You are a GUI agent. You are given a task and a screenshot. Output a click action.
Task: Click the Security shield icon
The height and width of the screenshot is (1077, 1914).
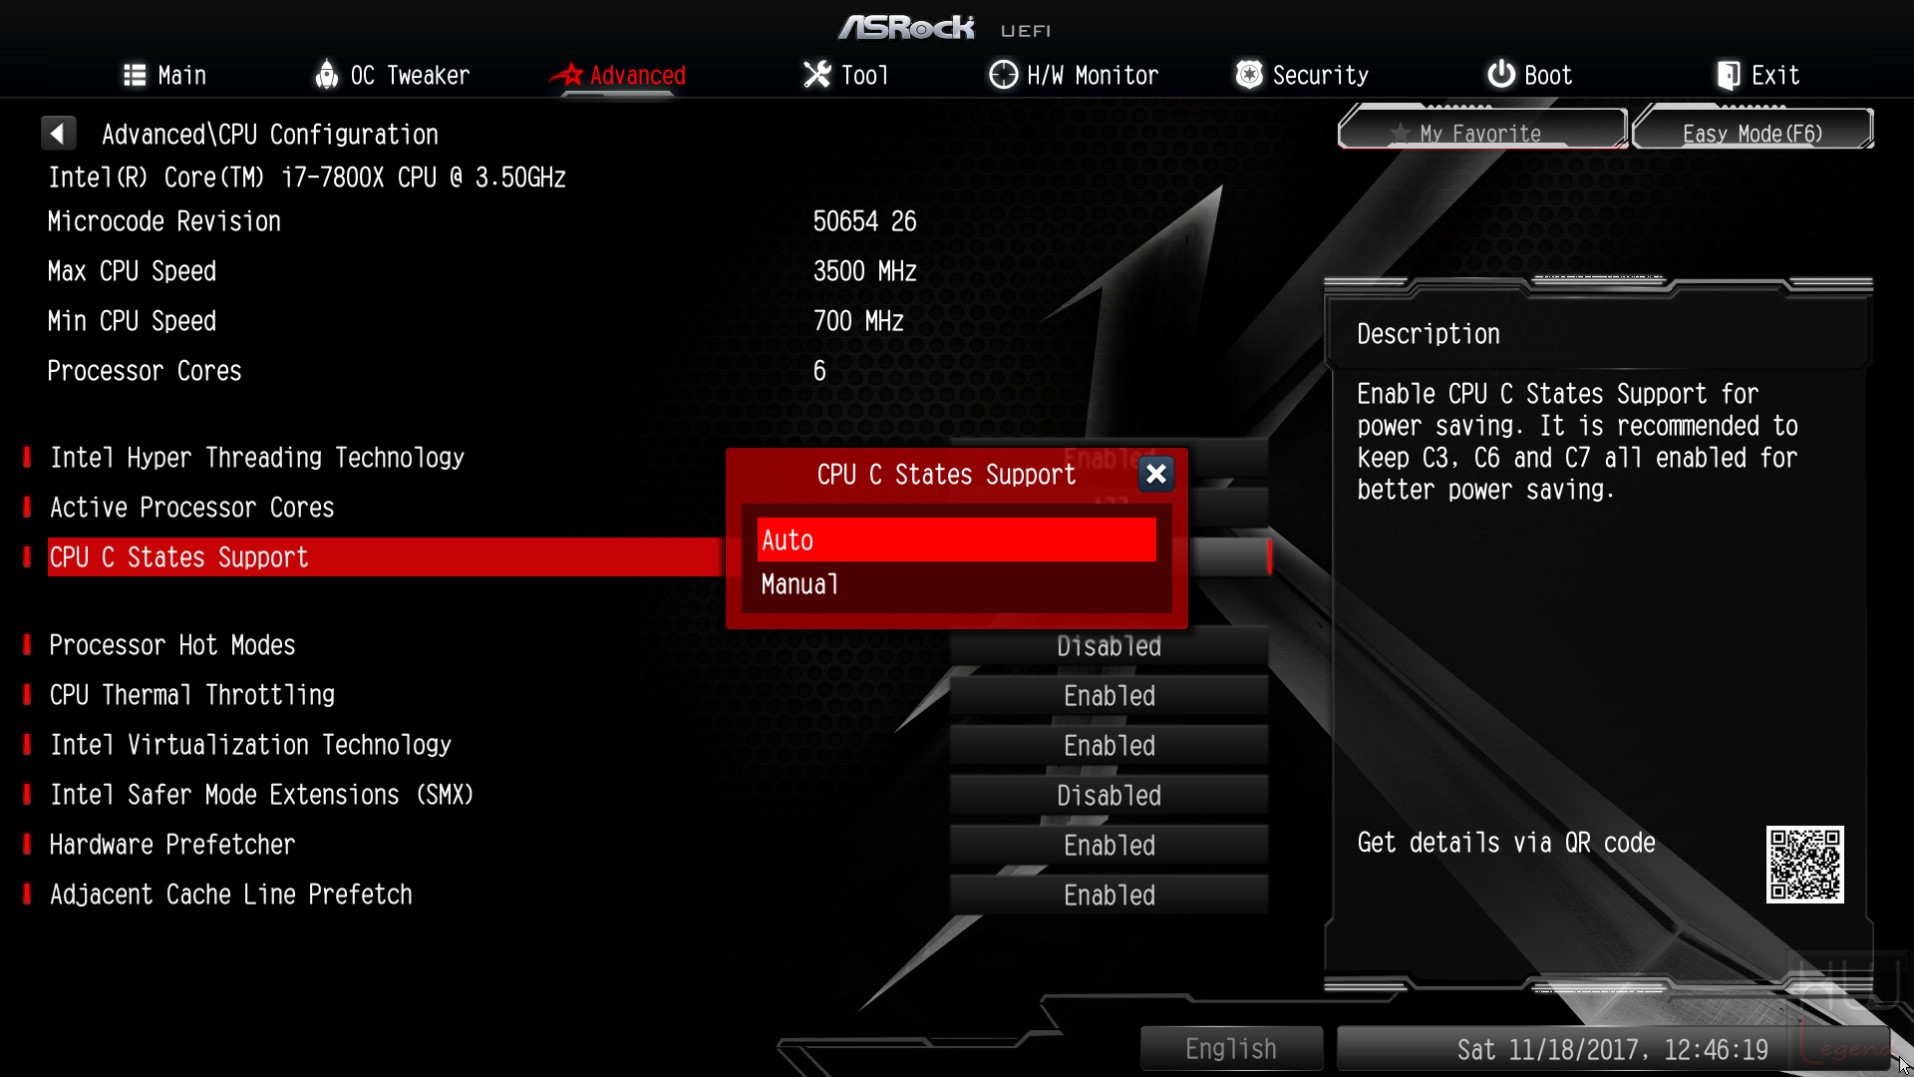(1249, 74)
